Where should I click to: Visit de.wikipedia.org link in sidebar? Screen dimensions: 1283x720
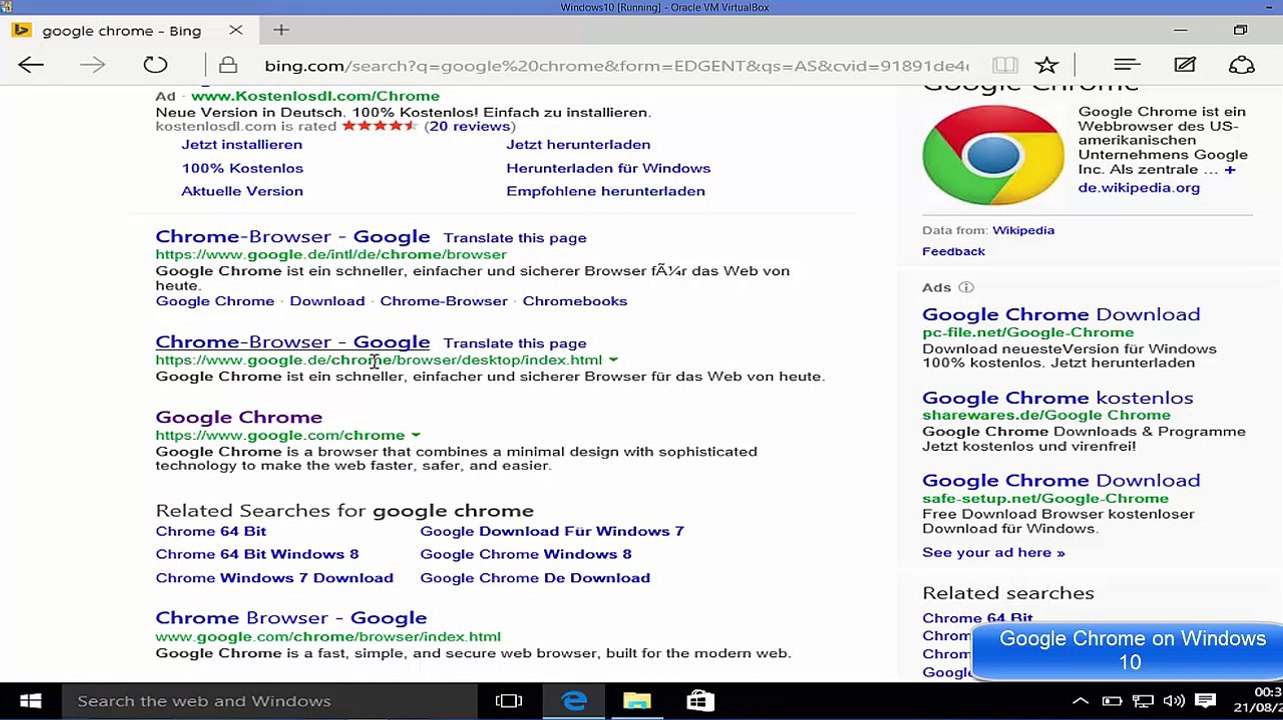[x=1139, y=188]
